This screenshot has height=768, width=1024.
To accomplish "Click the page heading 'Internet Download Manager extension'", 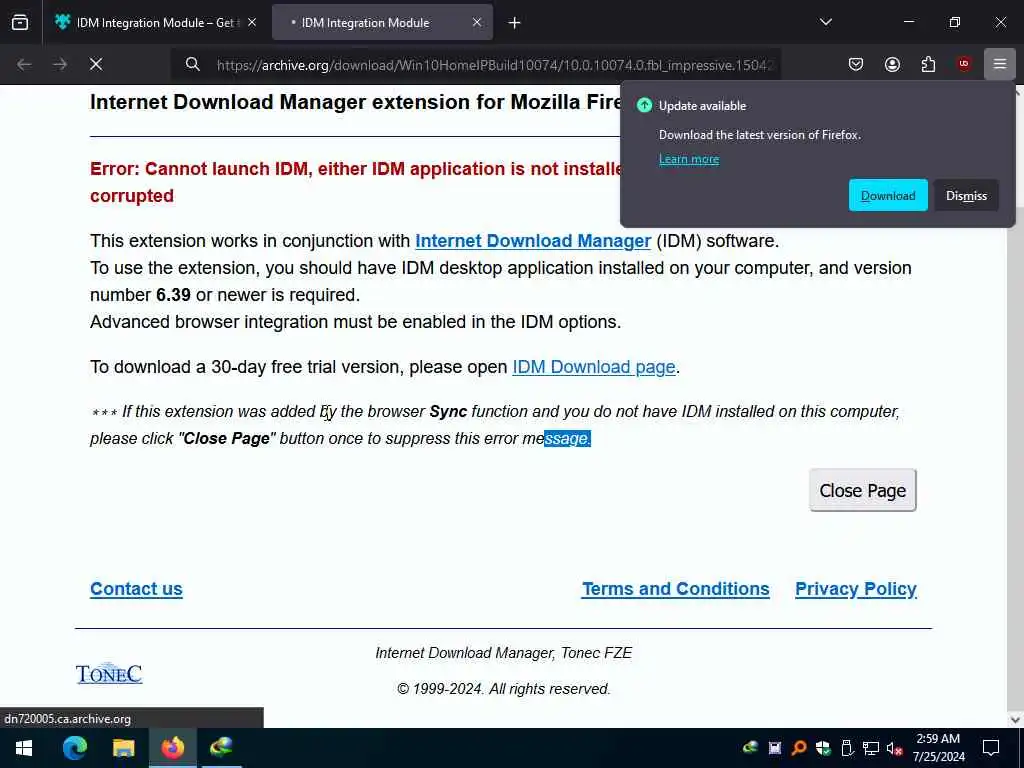I will (x=356, y=103).
